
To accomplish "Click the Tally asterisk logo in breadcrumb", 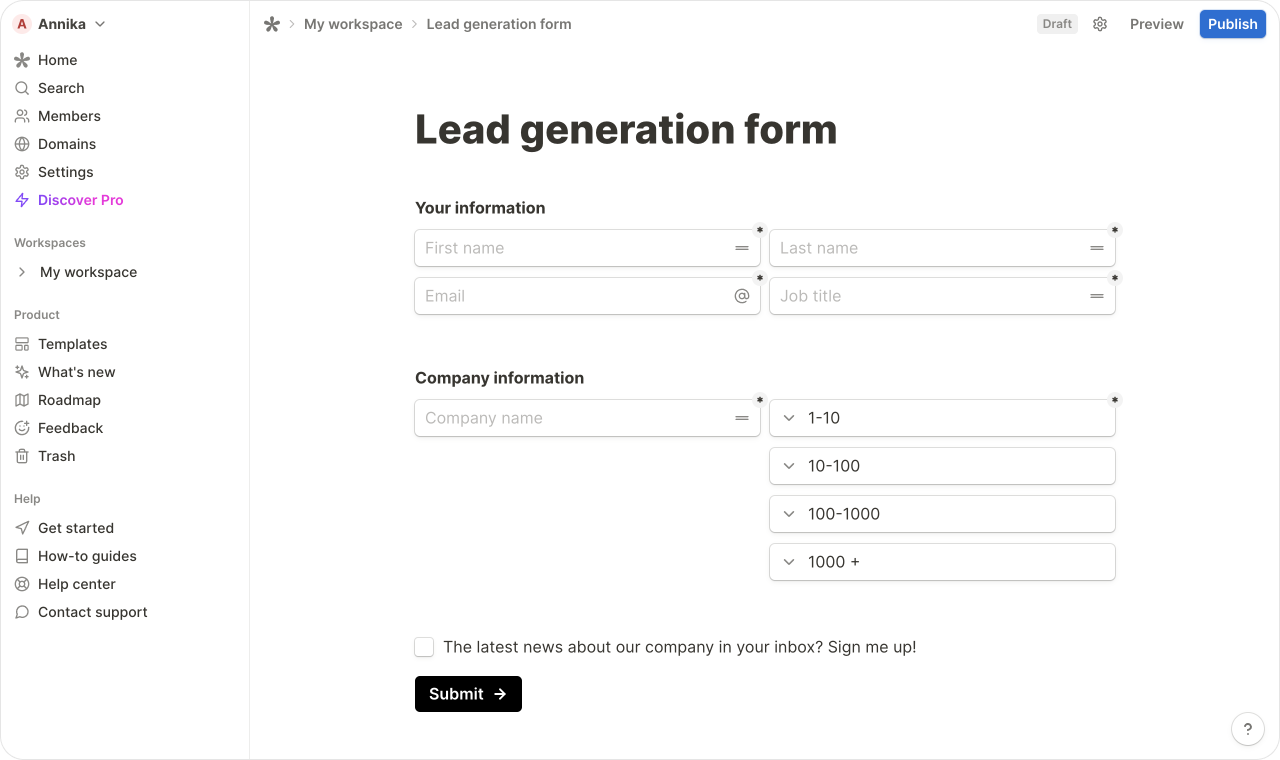I will click(x=272, y=24).
